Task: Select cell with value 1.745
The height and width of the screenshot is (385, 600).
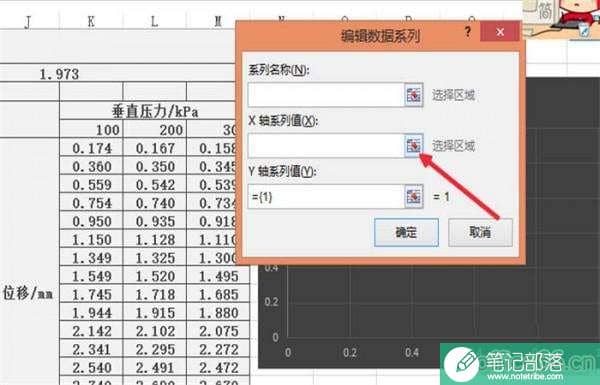Action: pos(91,294)
